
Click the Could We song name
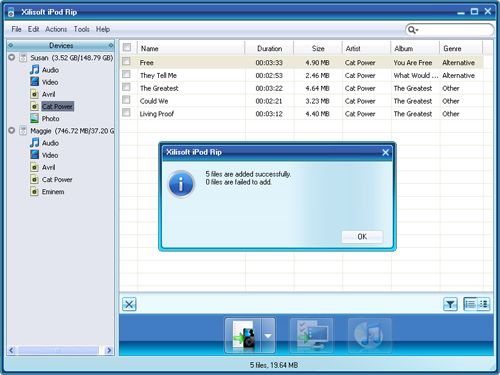click(x=154, y=101)
